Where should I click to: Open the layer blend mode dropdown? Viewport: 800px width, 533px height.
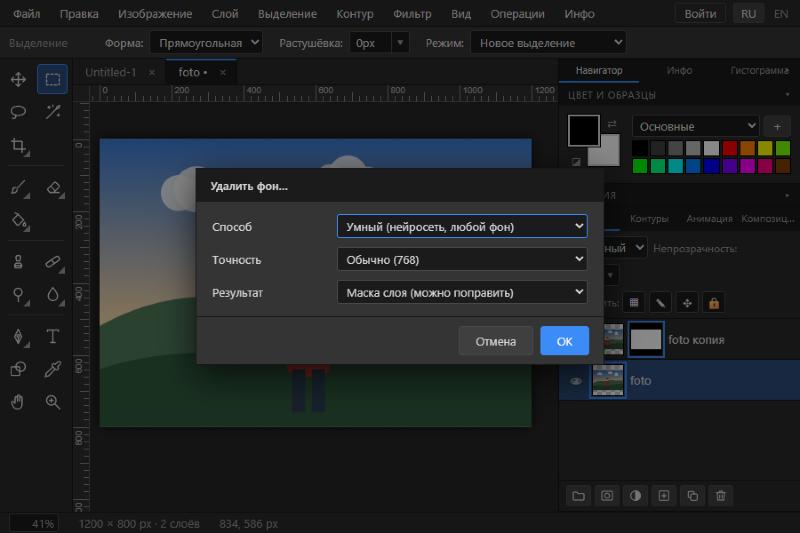(625, 248)
